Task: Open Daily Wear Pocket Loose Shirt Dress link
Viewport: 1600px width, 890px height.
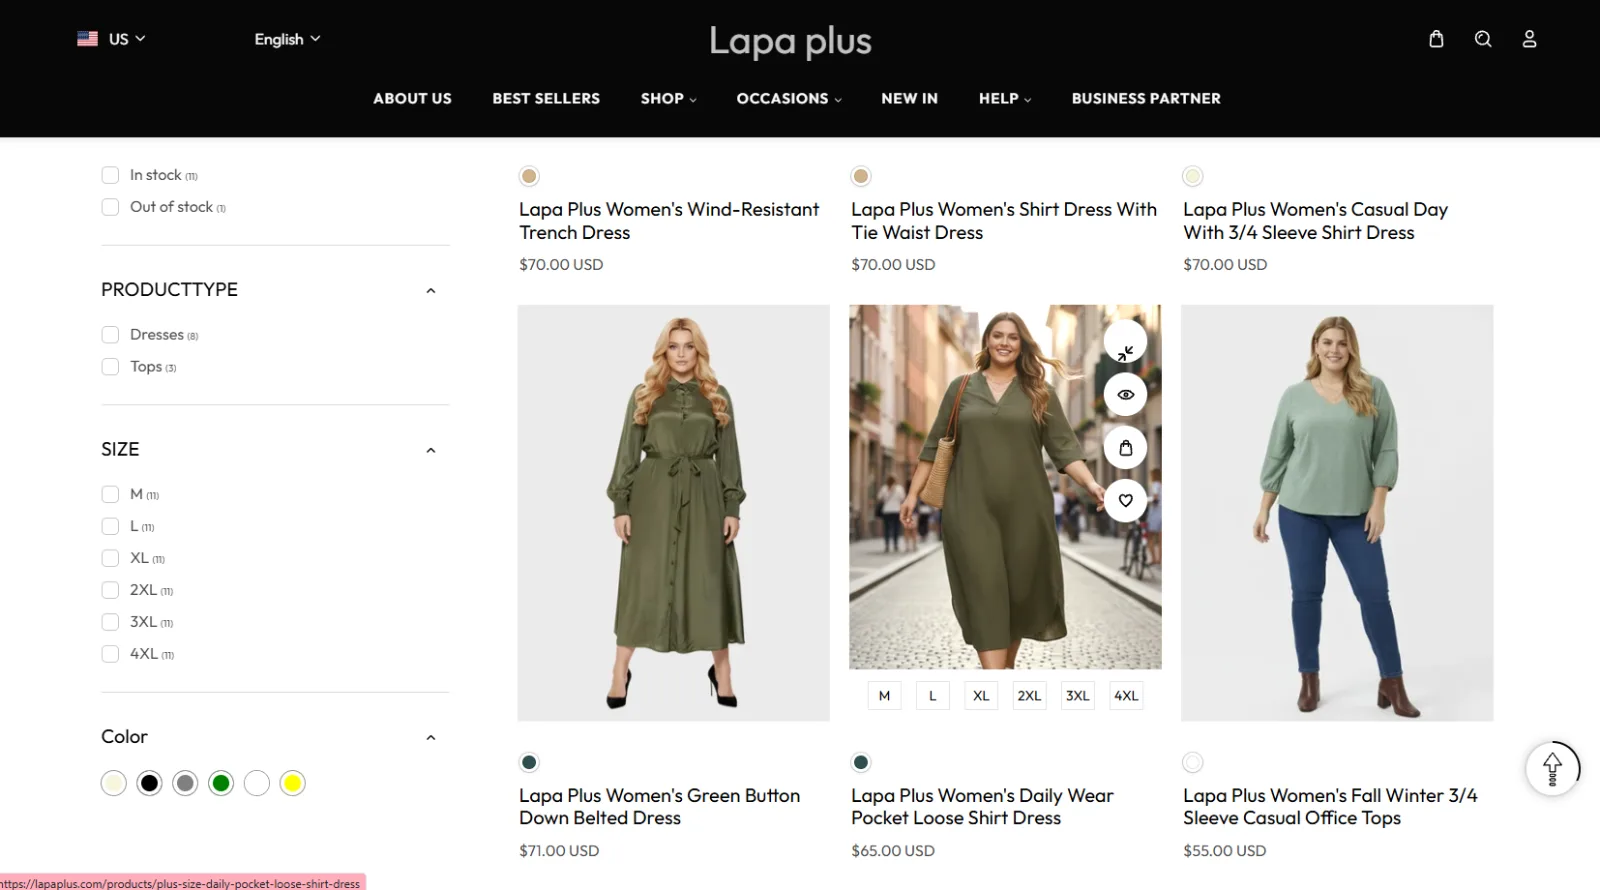Action: (982, 807)
